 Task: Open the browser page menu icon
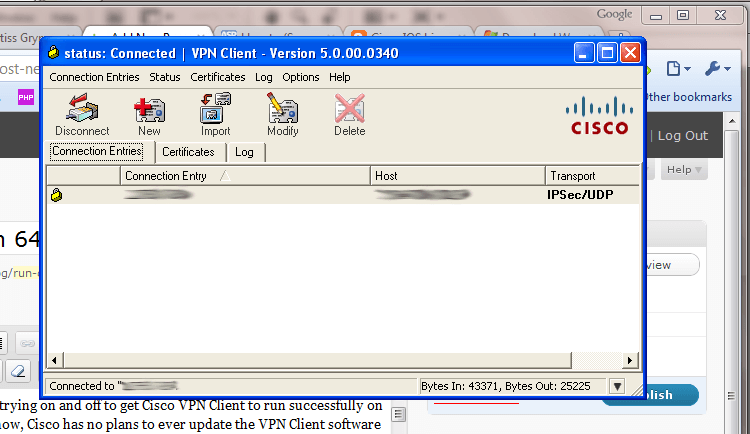tap(679, 69)
